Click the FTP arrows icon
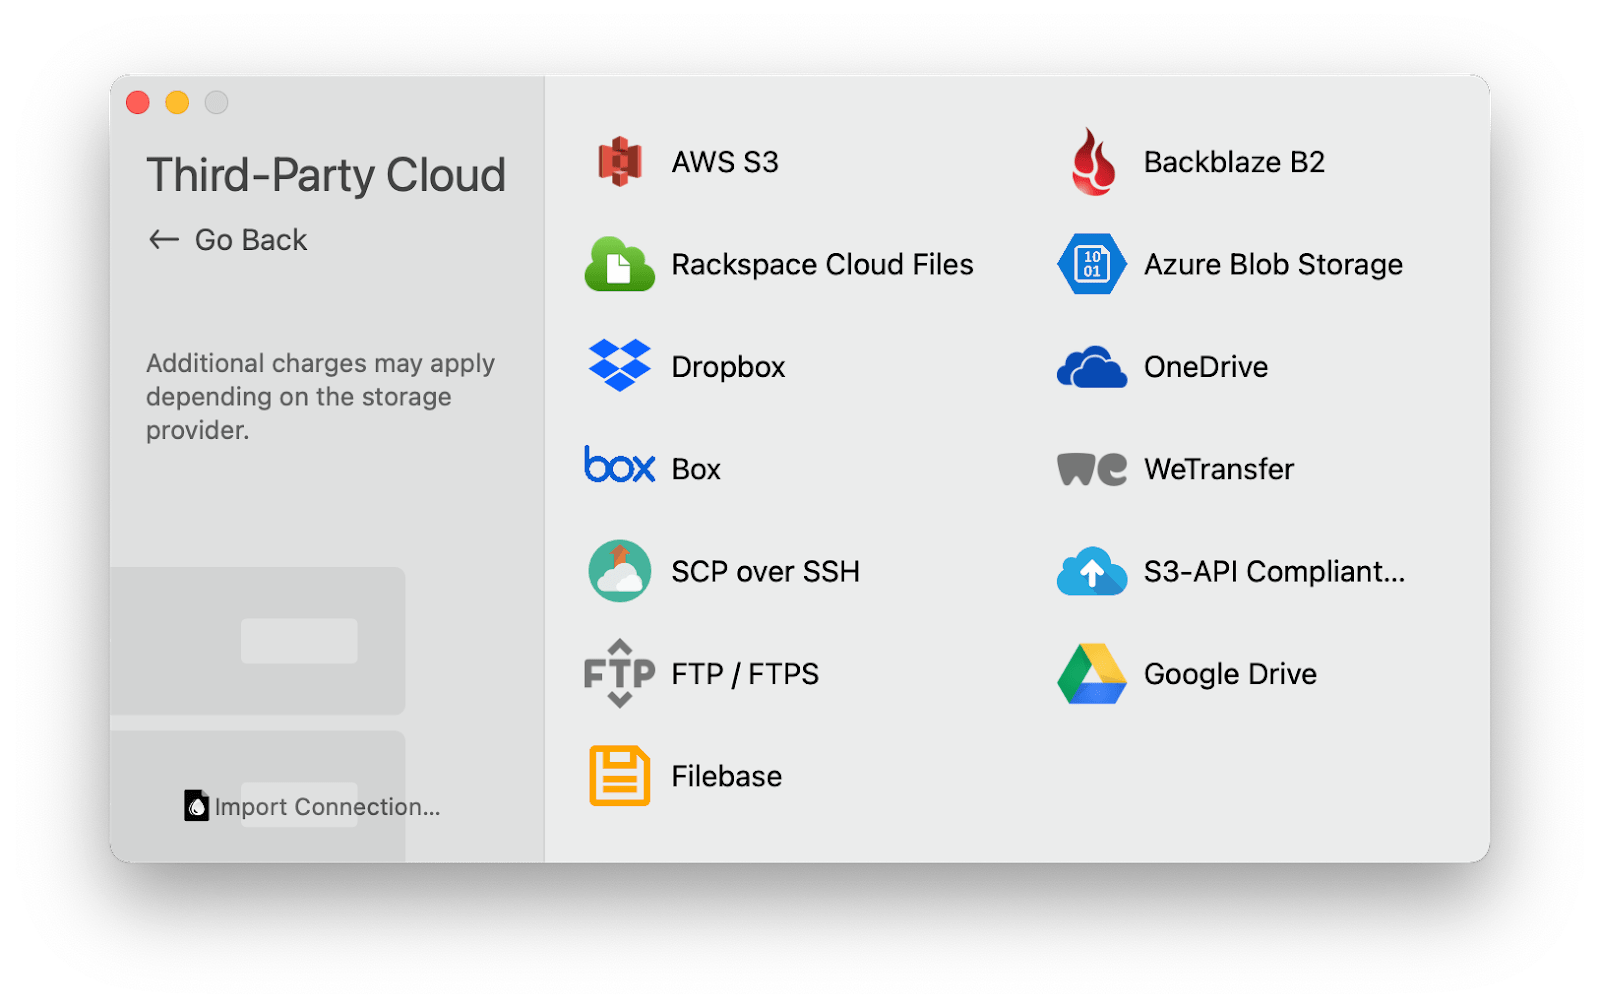Screen dimensions: 1600x1008 [619, 673]
